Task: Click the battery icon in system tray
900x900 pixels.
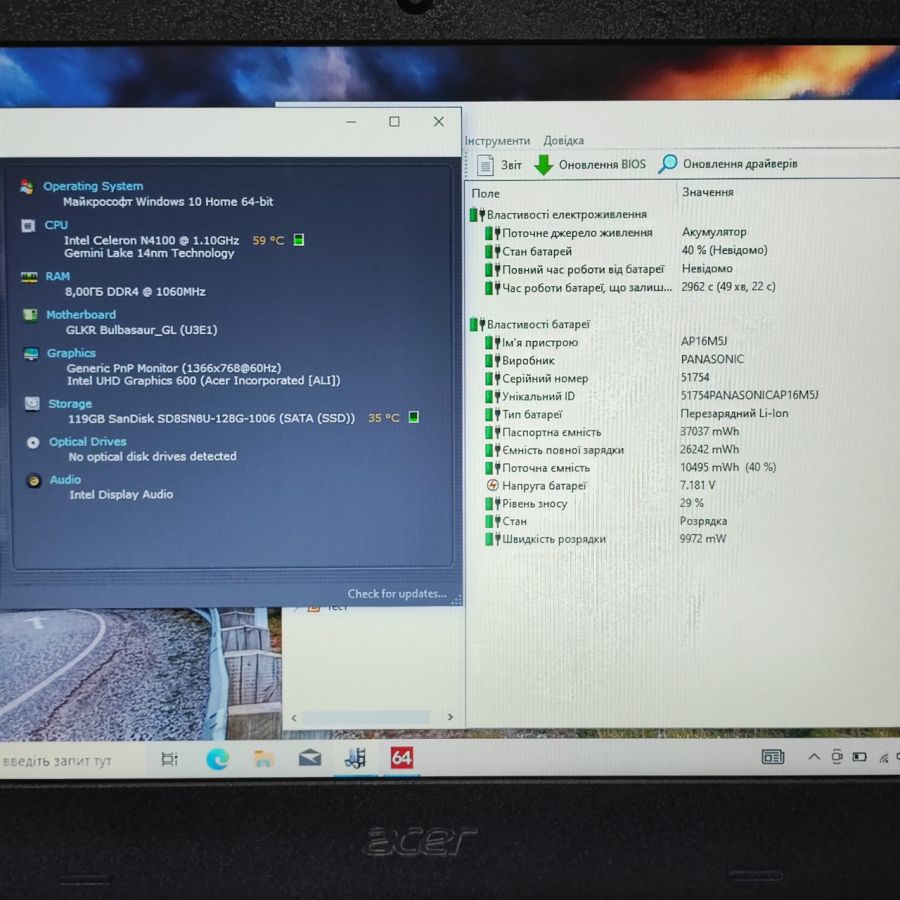Action: tap(859, 757)
